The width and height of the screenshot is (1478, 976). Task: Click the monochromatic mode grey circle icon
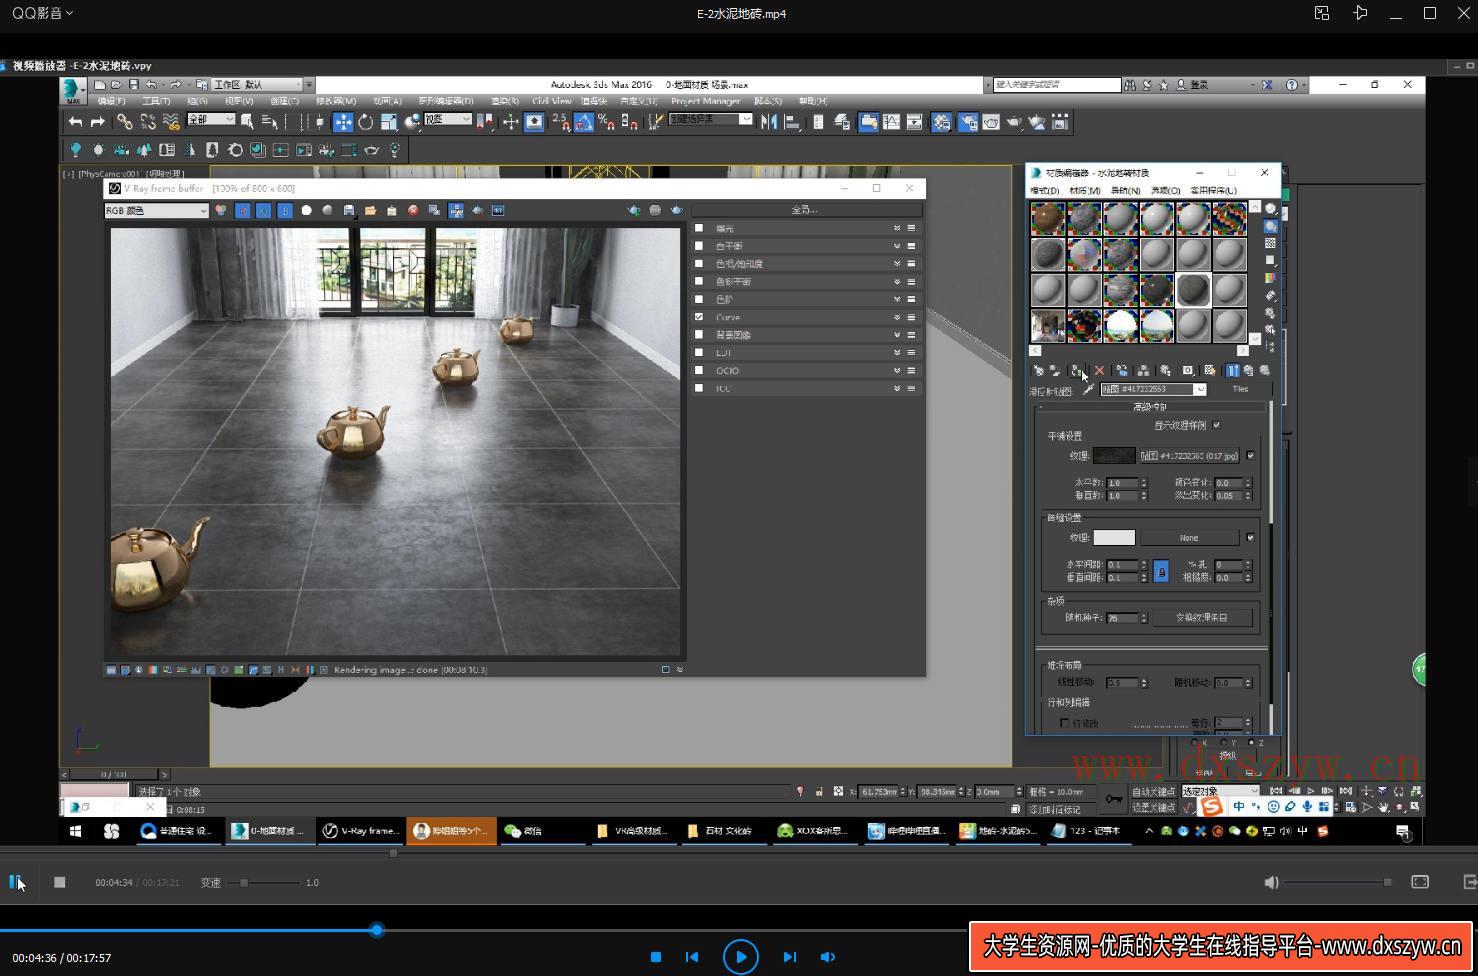(x=327, y=210)
